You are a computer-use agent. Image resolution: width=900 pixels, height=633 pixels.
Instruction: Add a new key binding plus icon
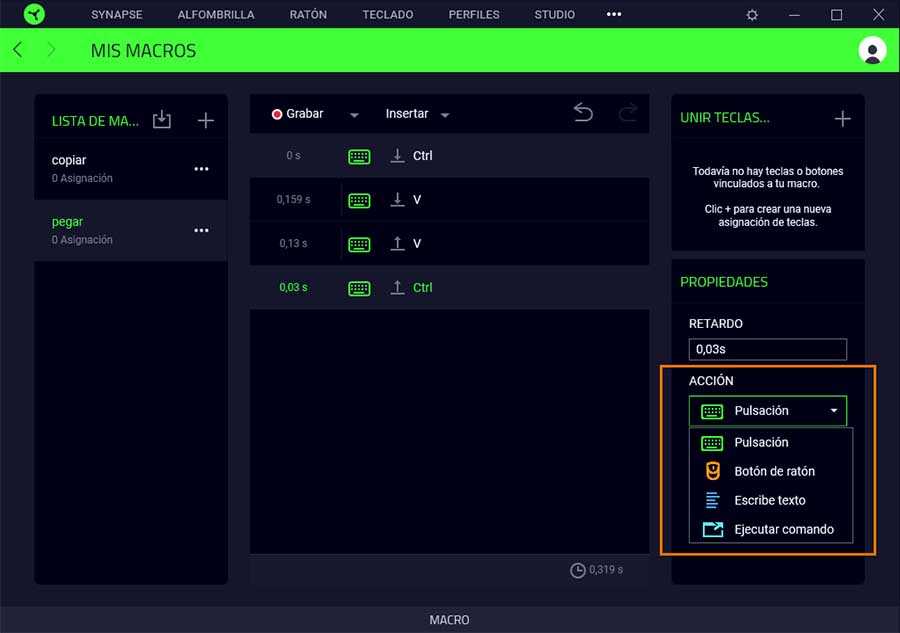coord(842,118)
